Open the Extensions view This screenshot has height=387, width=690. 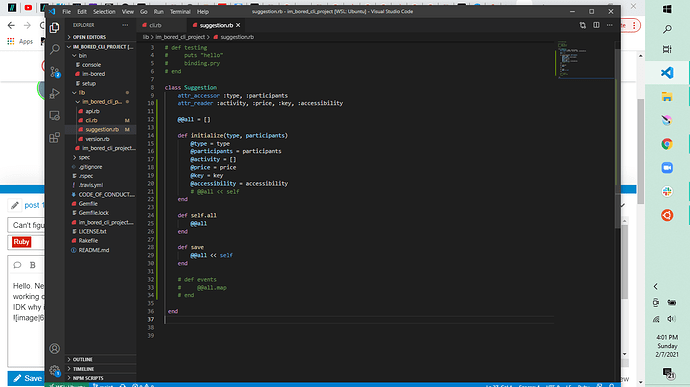[x=55, y=137]
